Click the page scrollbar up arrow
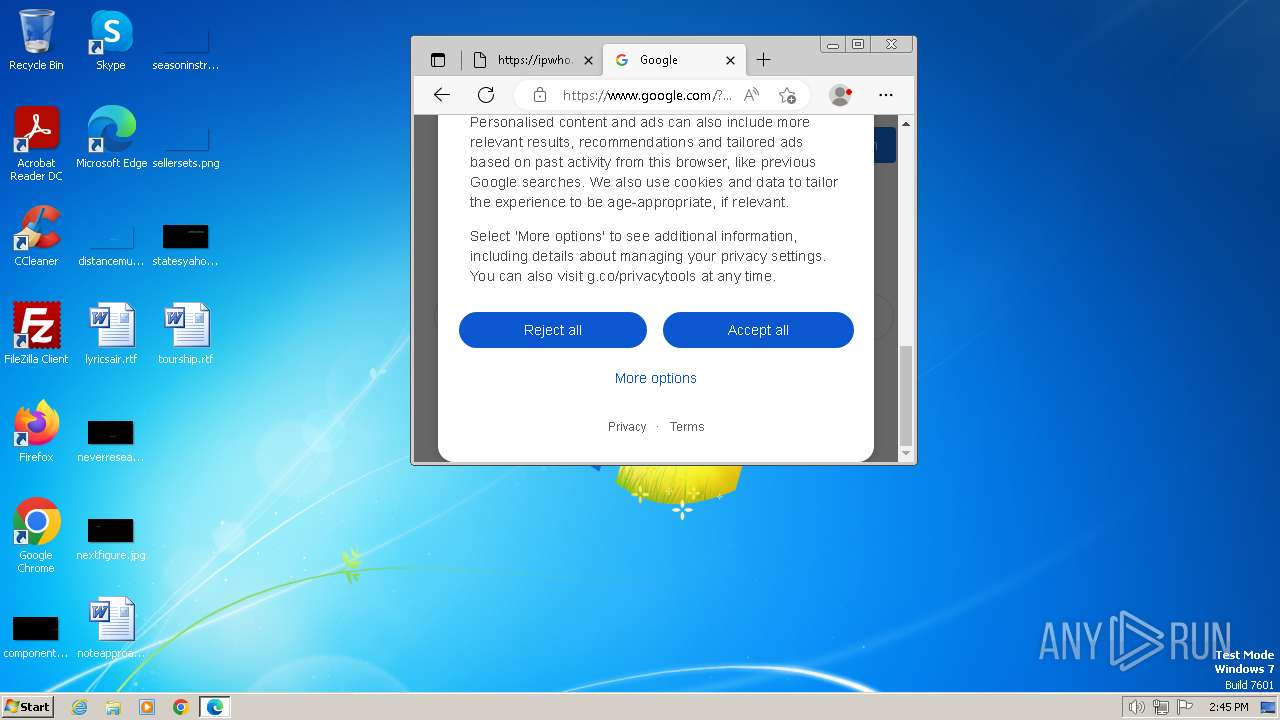This screenshot has width=1280, height=720. coord(906,124)
